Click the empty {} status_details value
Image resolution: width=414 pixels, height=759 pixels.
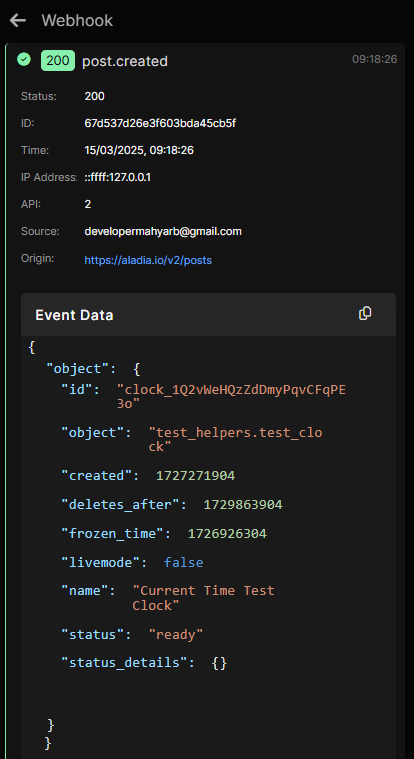(x=219, y=663)
